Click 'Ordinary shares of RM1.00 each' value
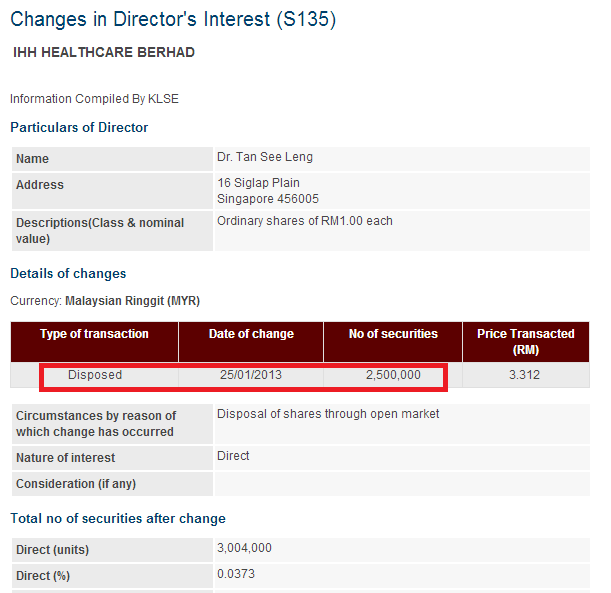 (305, 221)
